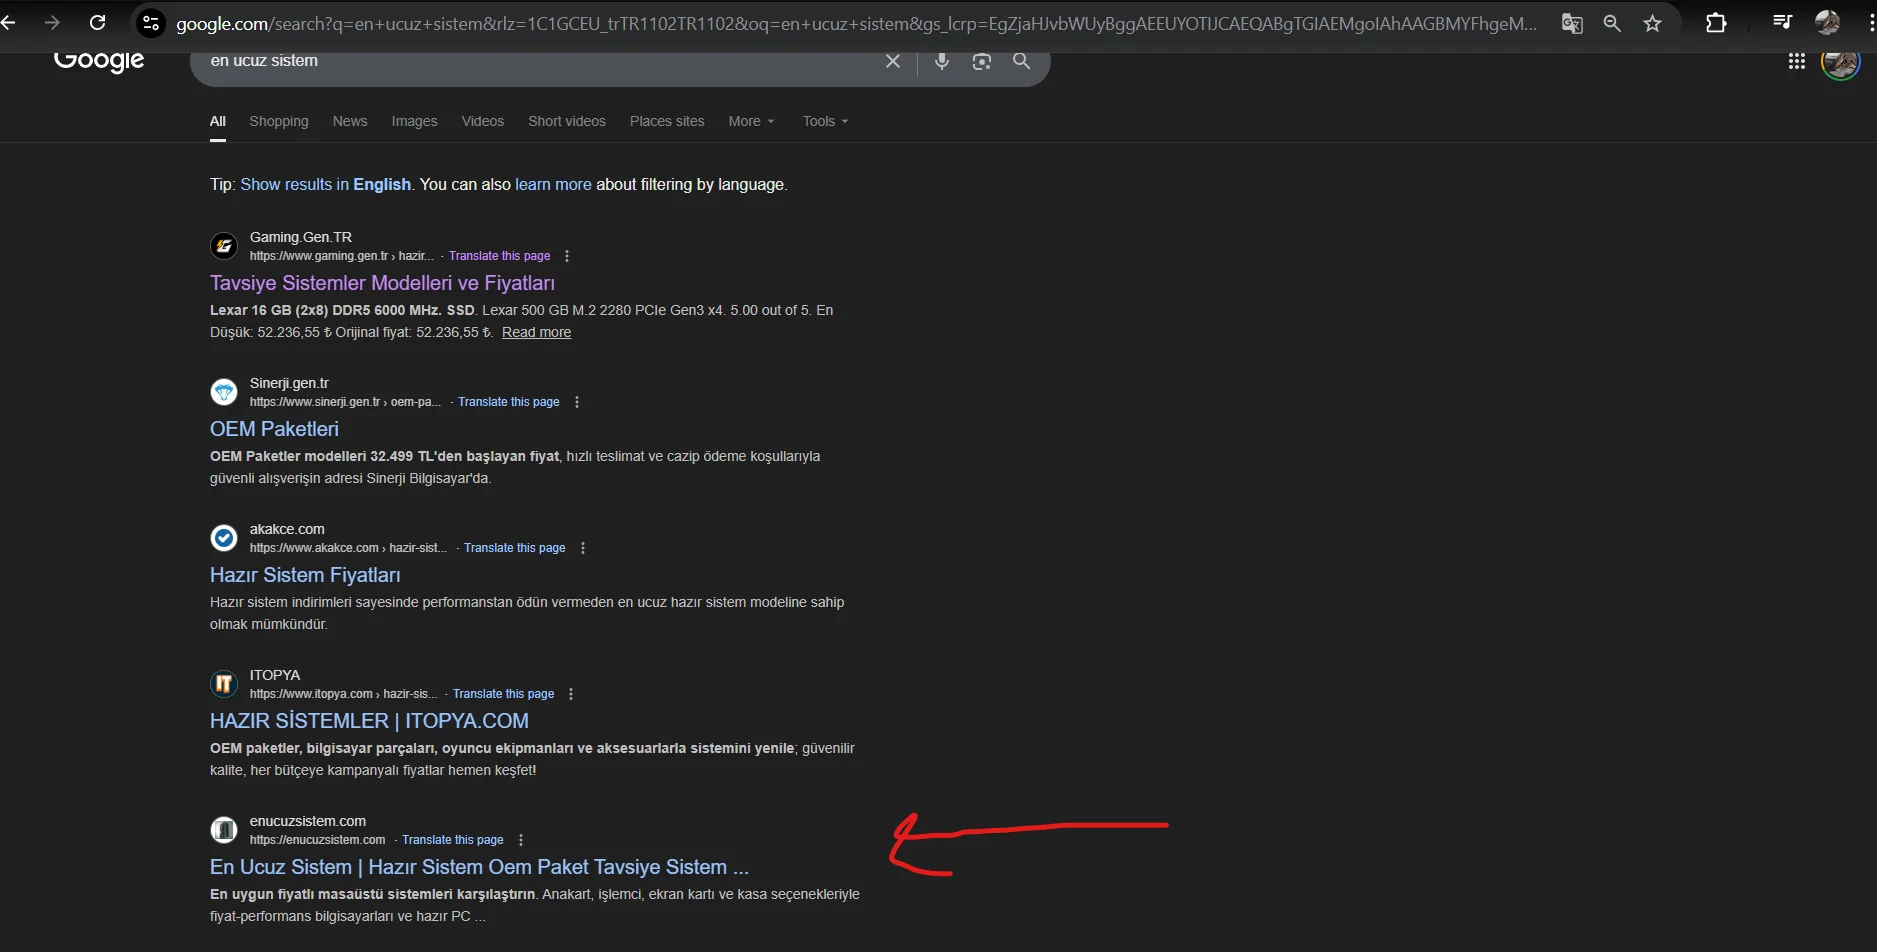Screen dimensions: 1877x952
Task: Click the Gaming.Gen.TR site name
Action: tap(301, 237)
